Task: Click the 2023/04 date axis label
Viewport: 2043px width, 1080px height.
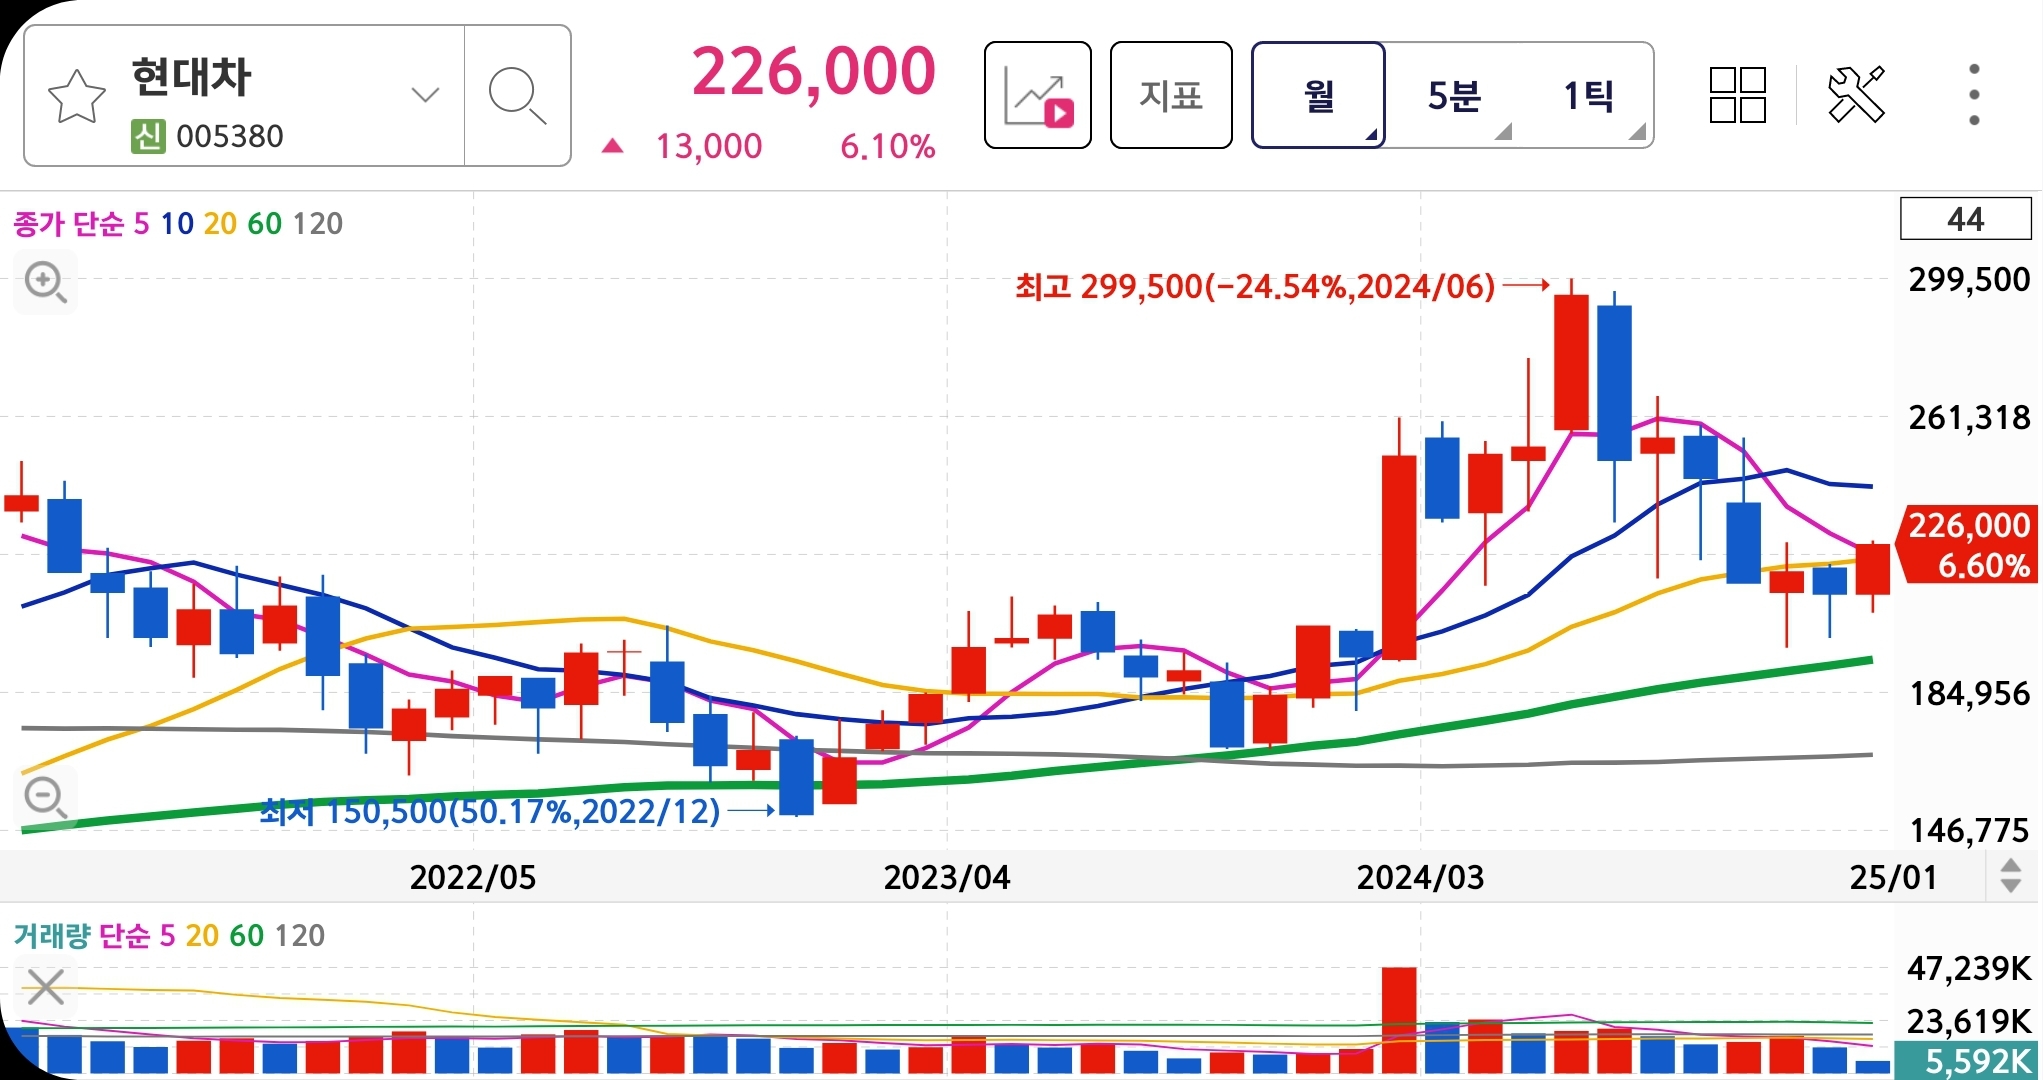Action: coord(947,877)
